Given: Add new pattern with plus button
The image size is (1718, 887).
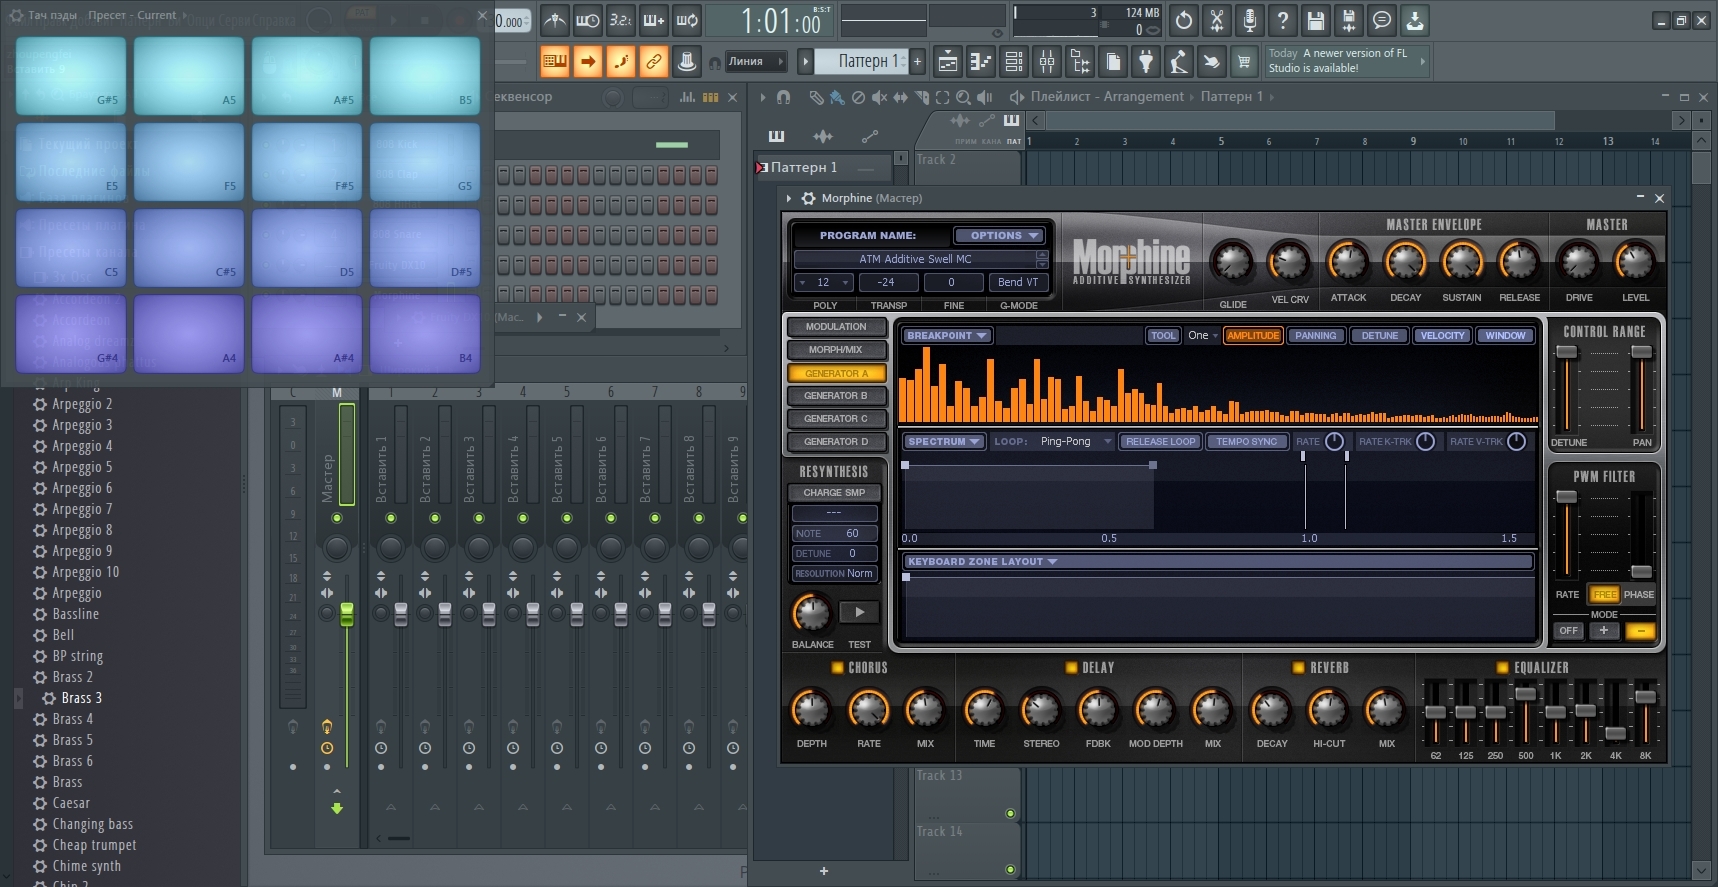Looking at the screenshot, I should (x=917, y=62).
